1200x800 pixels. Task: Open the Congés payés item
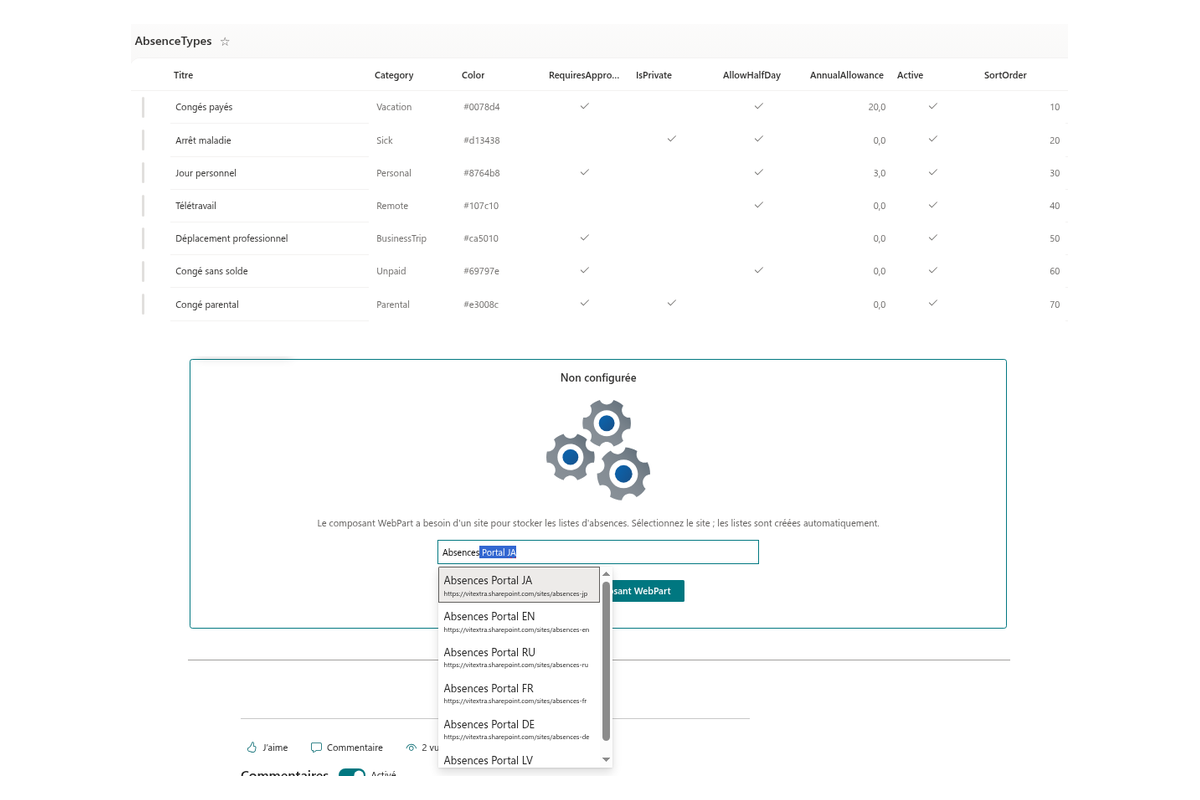tap(204, 107)
